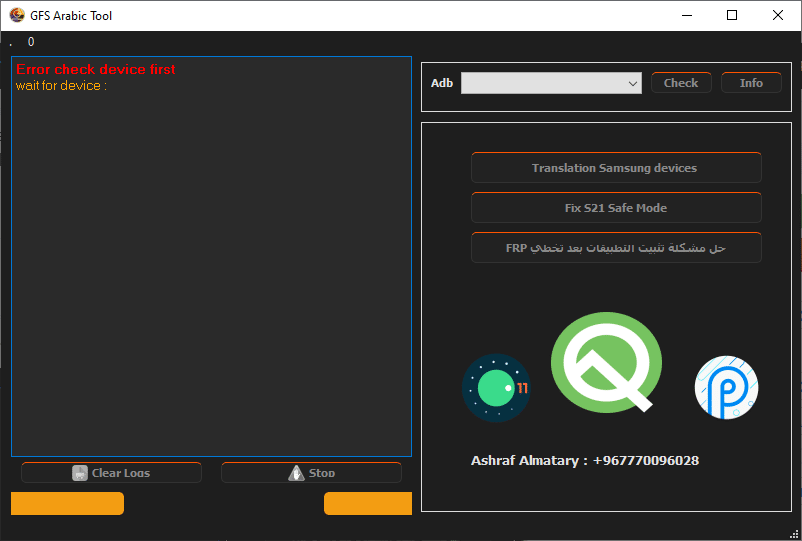The width and height of the screenshot is (802, 541).
Task: Clear the logs with Clear Logs
Action: coord(112,472)
